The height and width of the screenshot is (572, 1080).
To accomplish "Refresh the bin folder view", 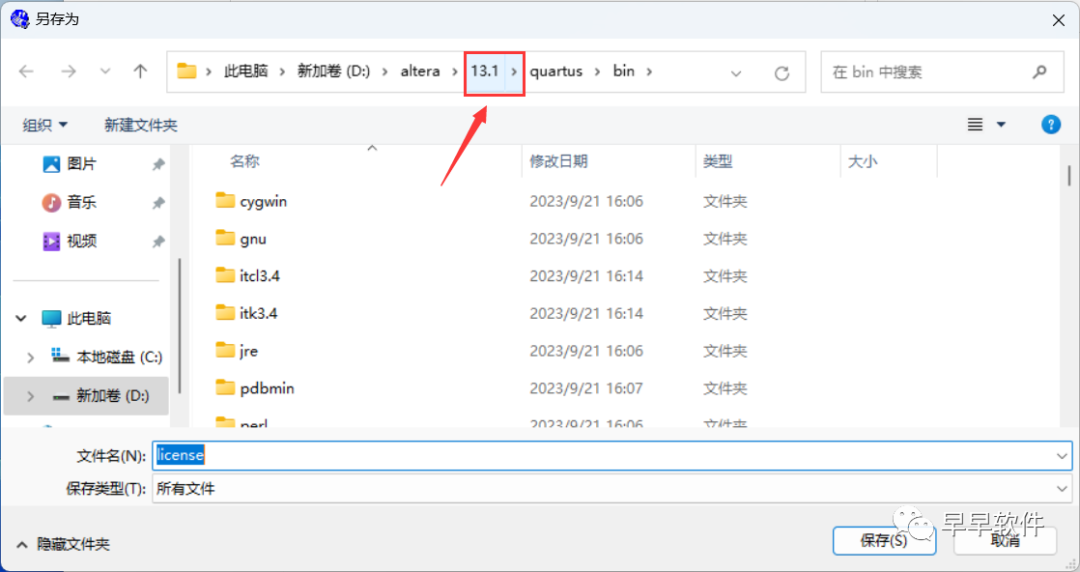I will [782, 73].
